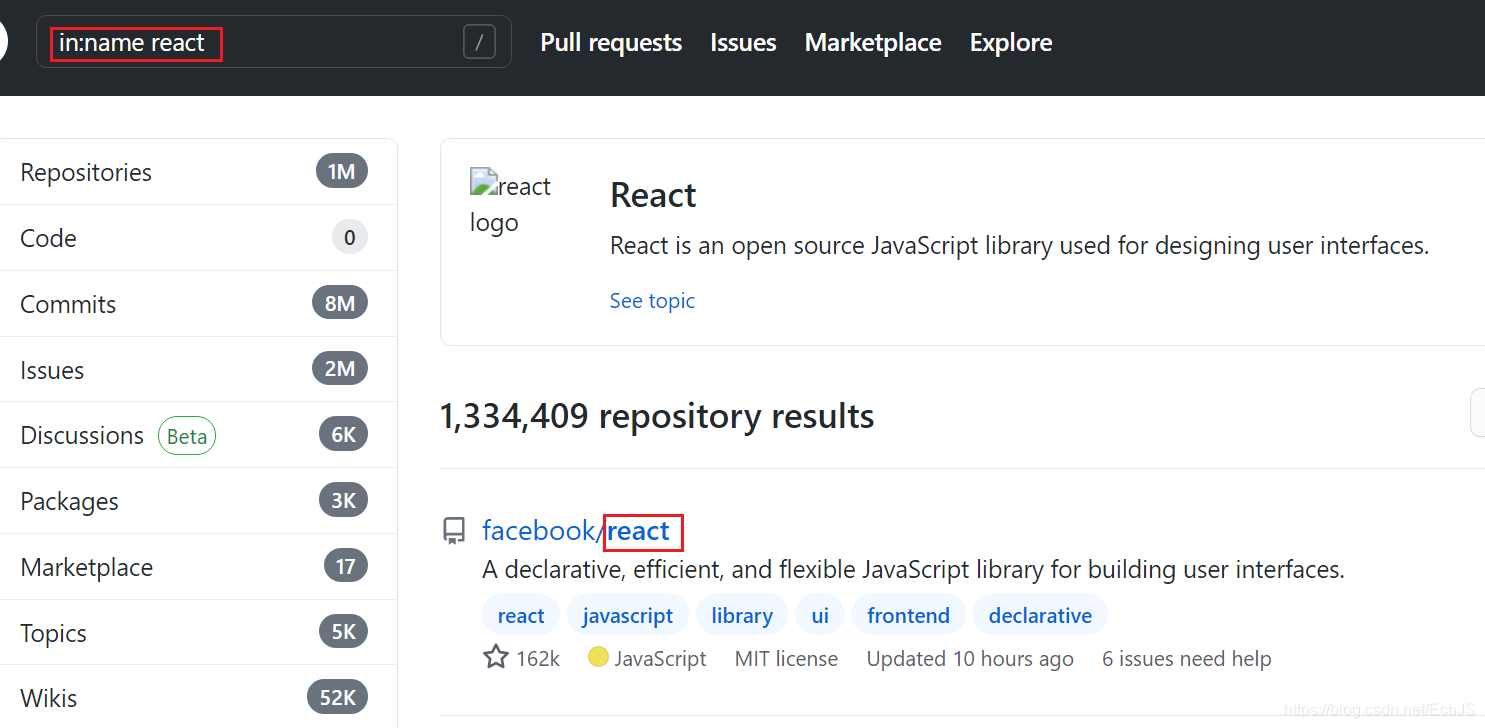Select Wikis filter in sidebar
The image size is (1485, 728).
pyautogui.click(x=198, y=697)
